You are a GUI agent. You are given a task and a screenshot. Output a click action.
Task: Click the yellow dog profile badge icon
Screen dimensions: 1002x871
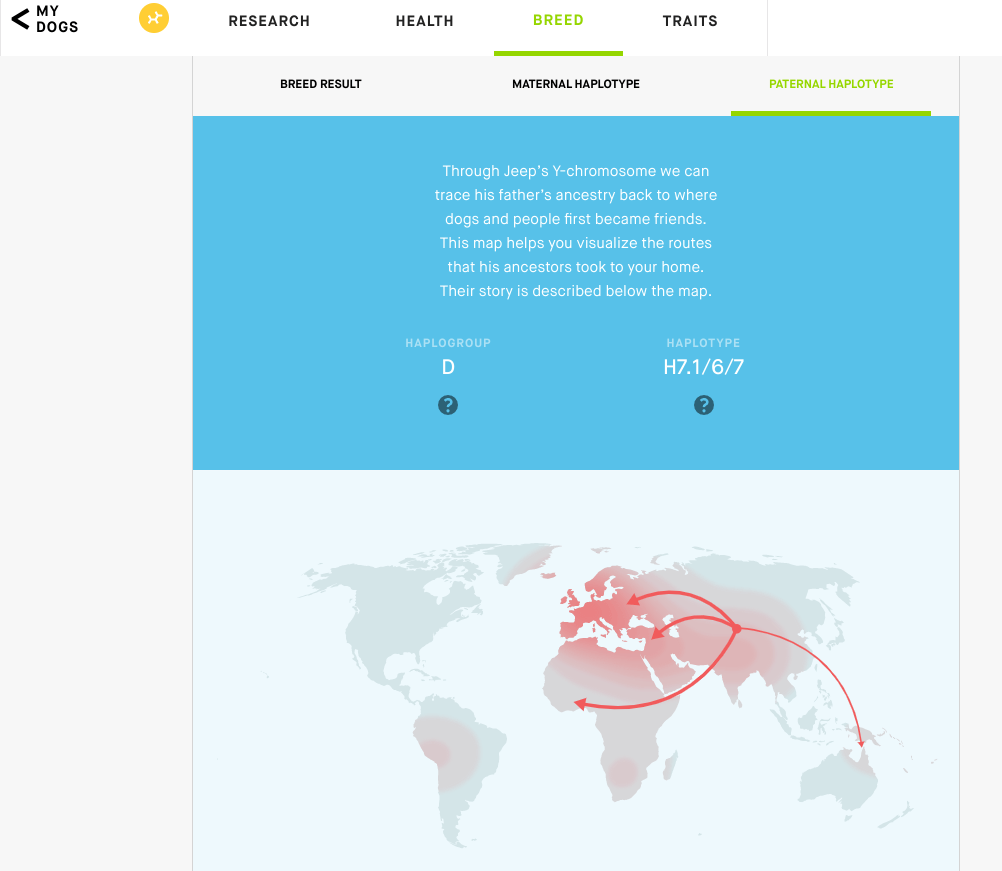pos(154,18)
